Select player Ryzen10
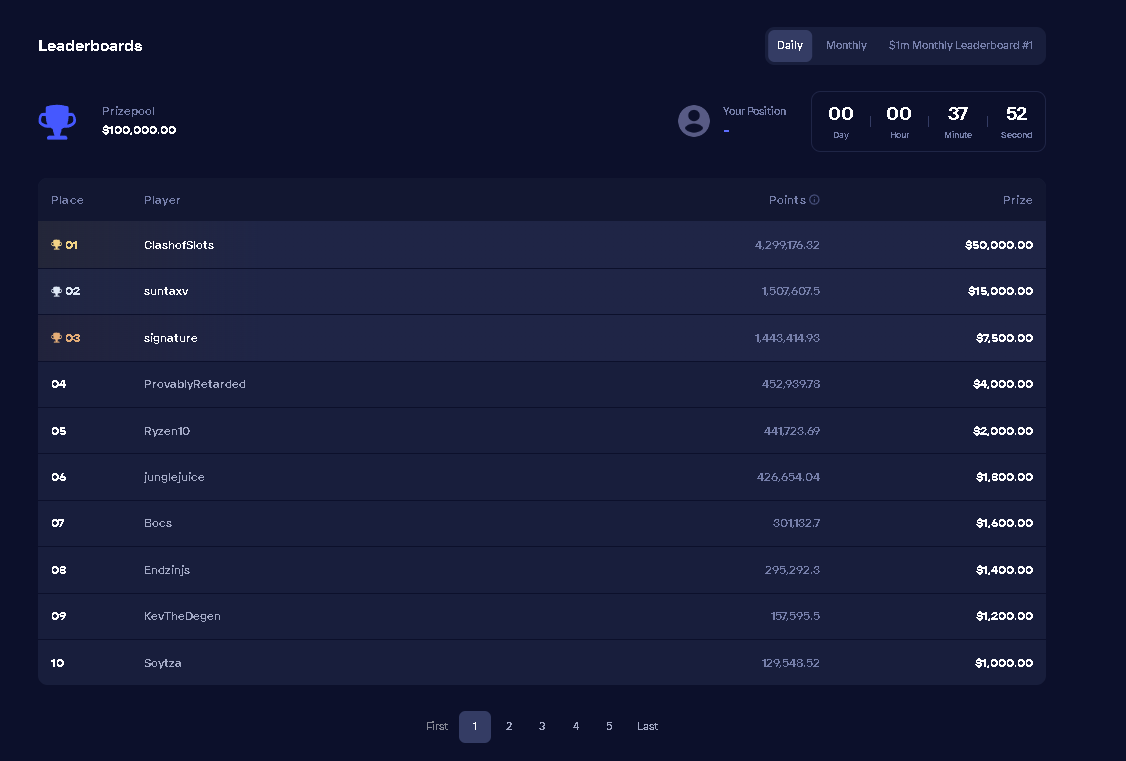Viewport: 1126px width, 761px height. [167, 431]
